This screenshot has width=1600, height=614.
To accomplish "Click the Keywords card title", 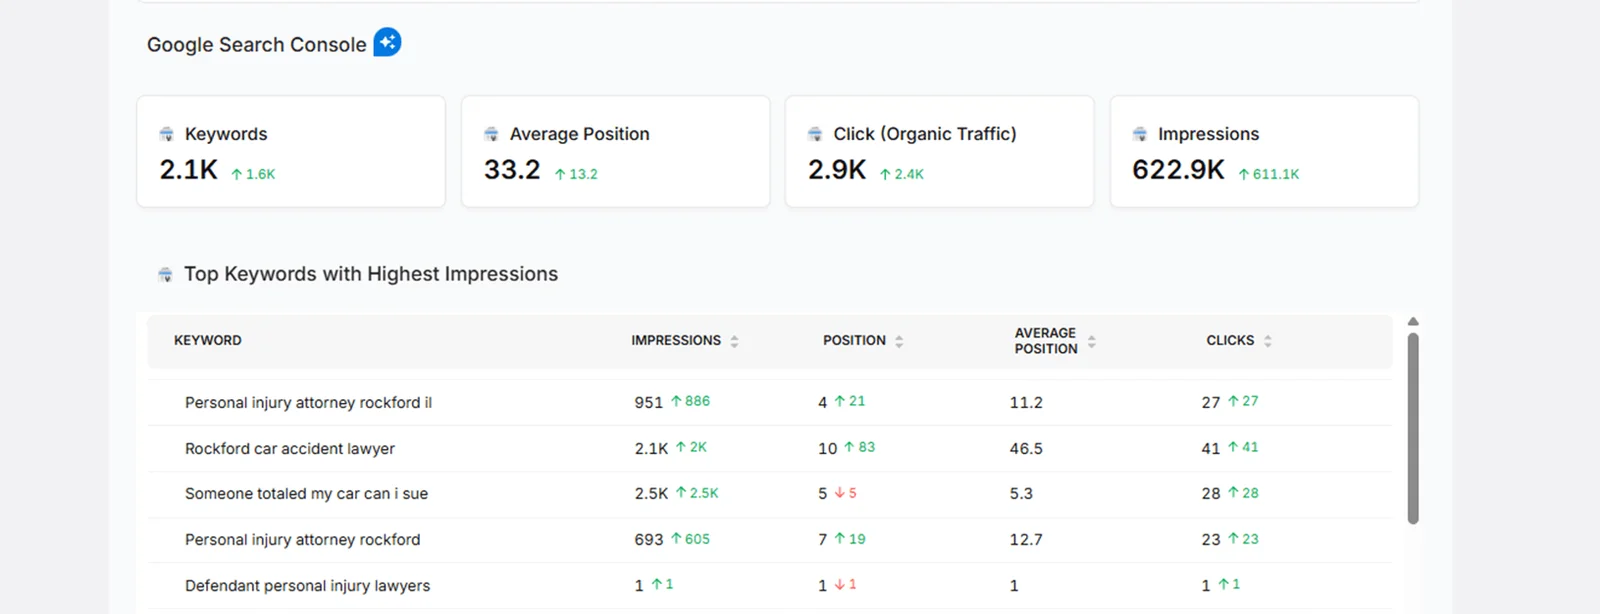I will point(226,134).
